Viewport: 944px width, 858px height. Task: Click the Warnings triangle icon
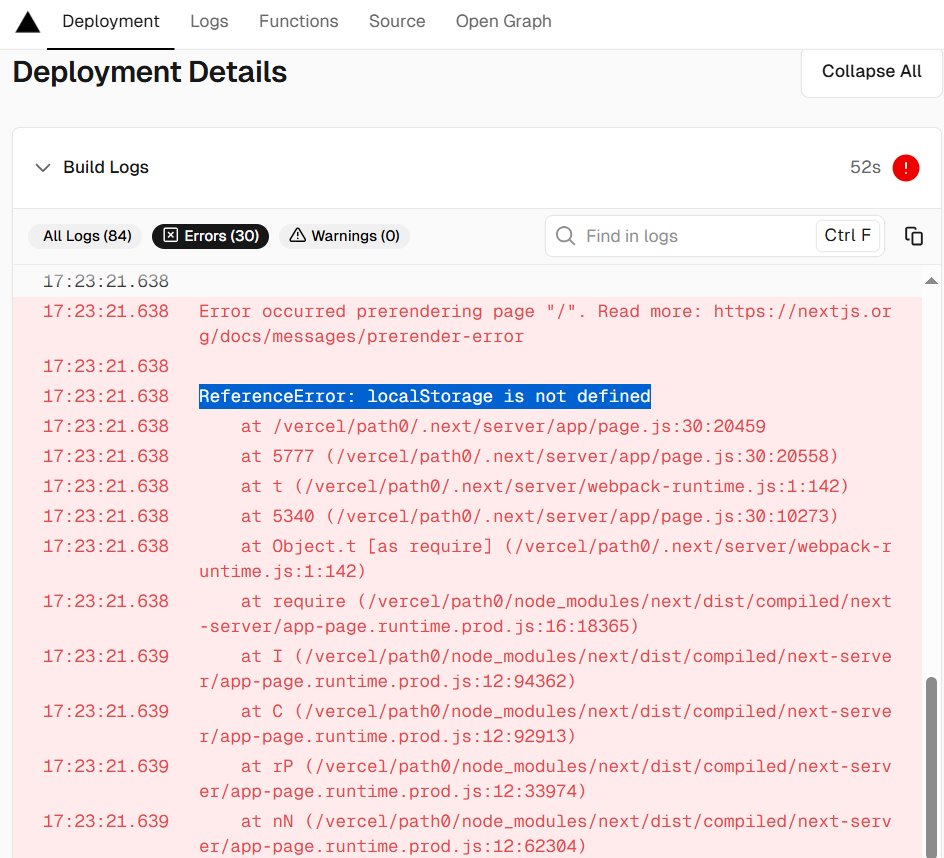297,235
